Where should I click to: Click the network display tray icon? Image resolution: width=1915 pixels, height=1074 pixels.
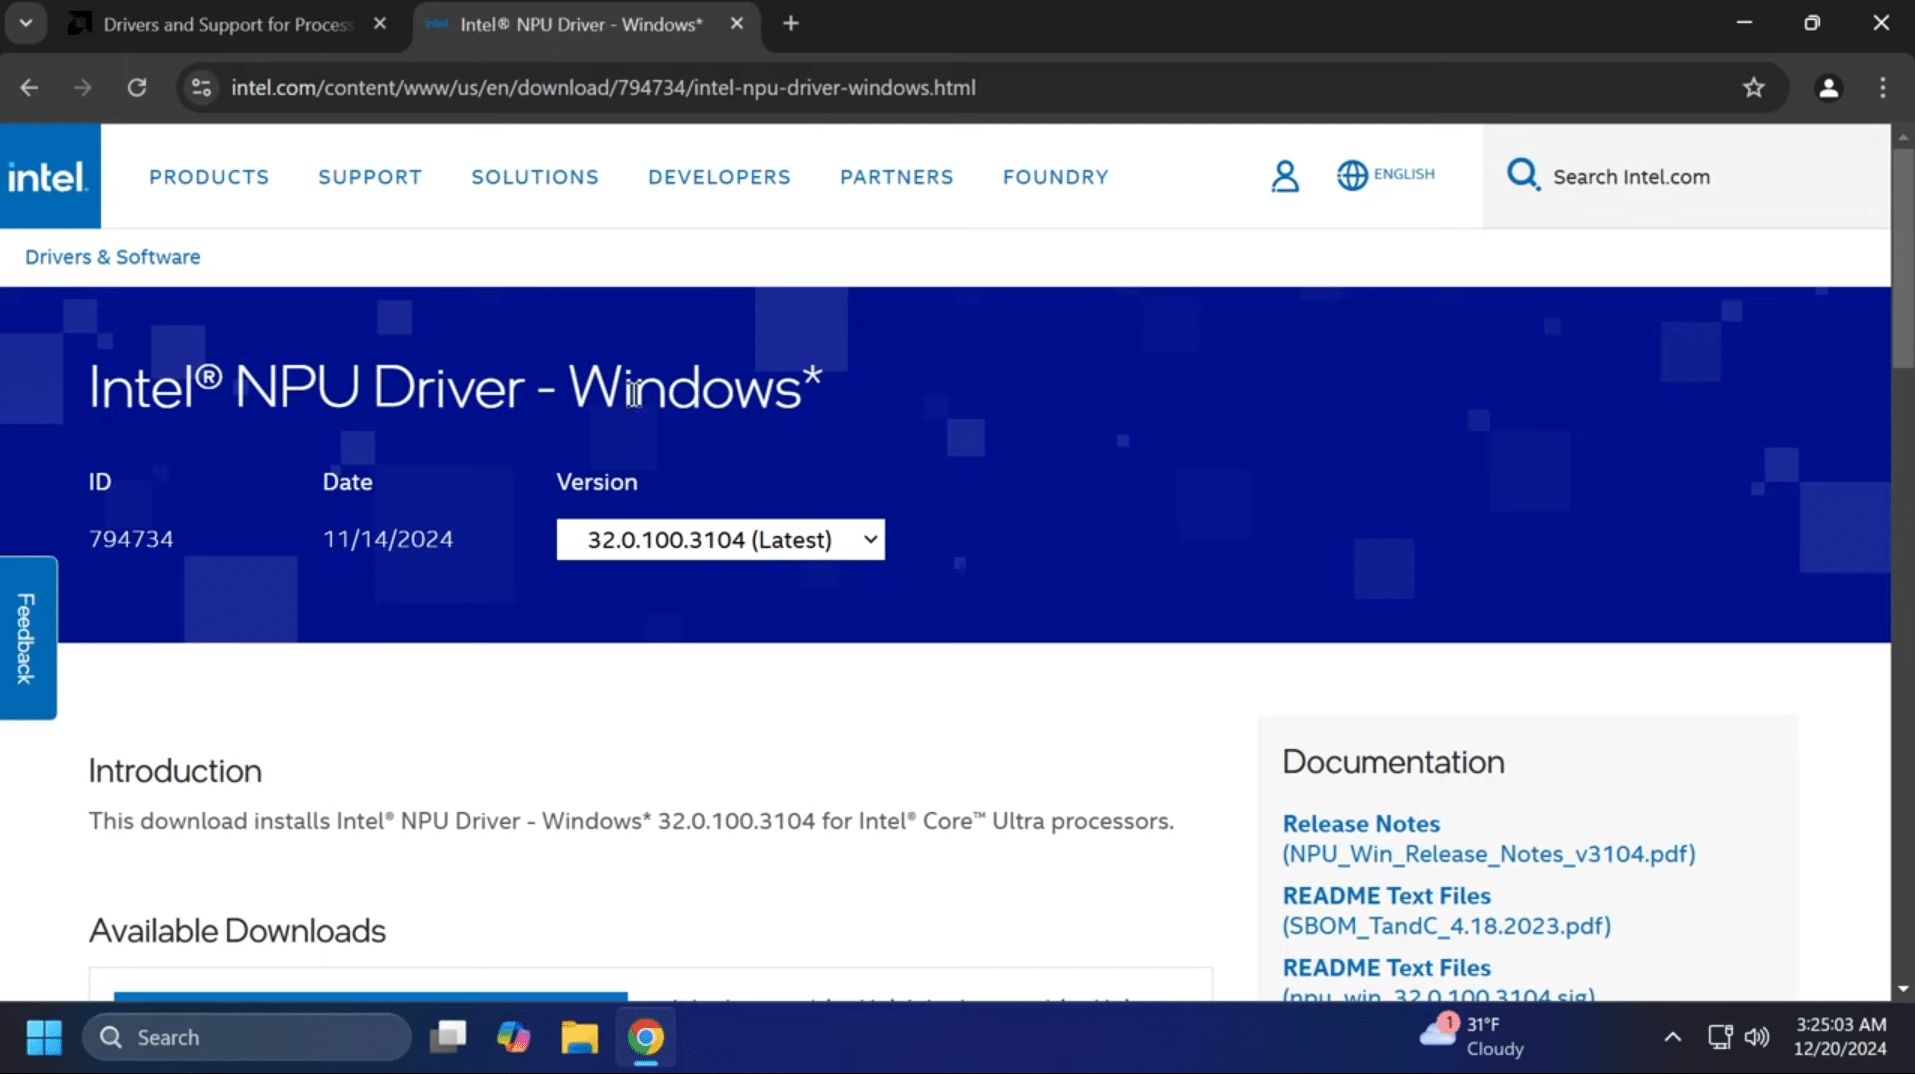click(x=1720, y=1037)
